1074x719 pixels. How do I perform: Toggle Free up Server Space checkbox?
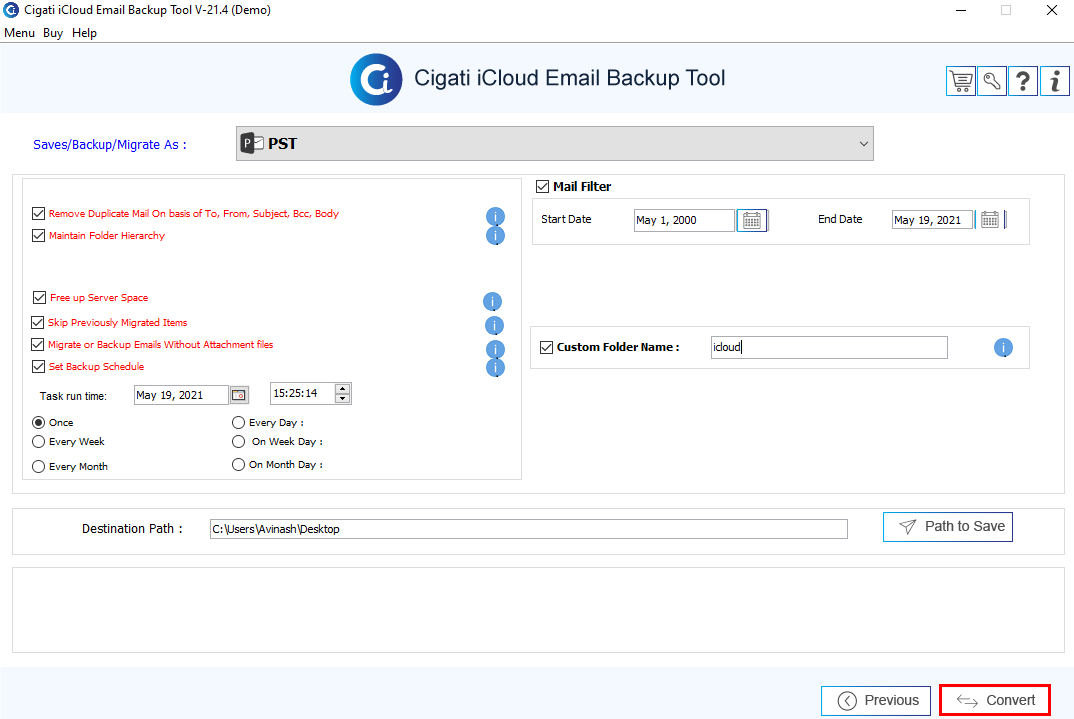point(39,297)
